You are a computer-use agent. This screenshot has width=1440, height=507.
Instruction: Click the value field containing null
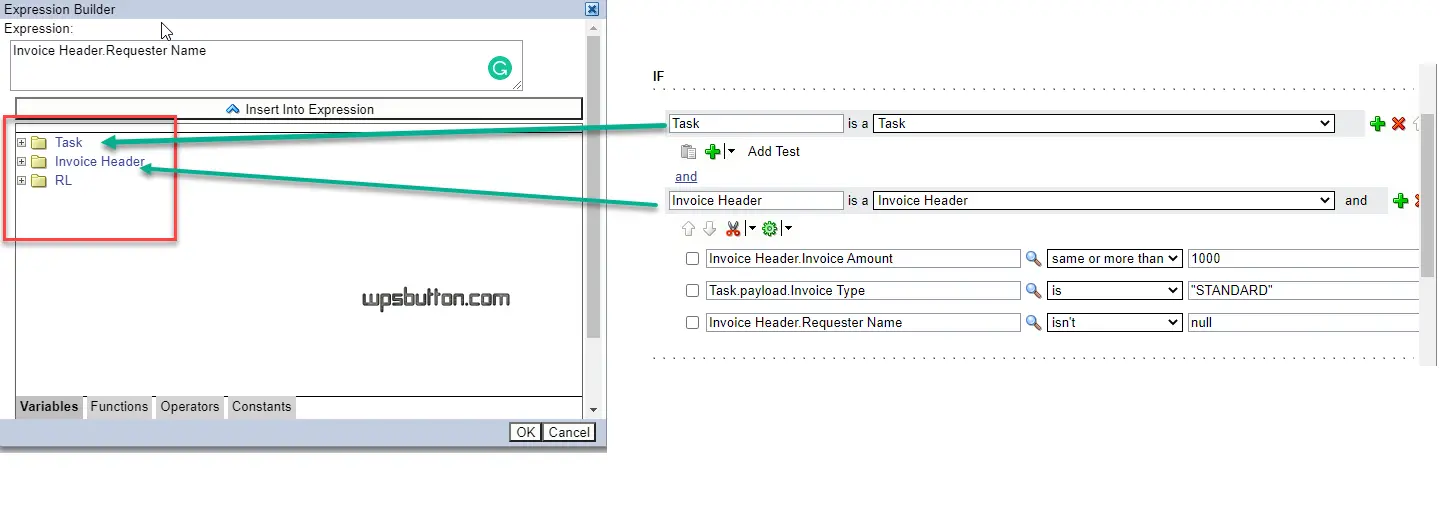[1304, 323]
